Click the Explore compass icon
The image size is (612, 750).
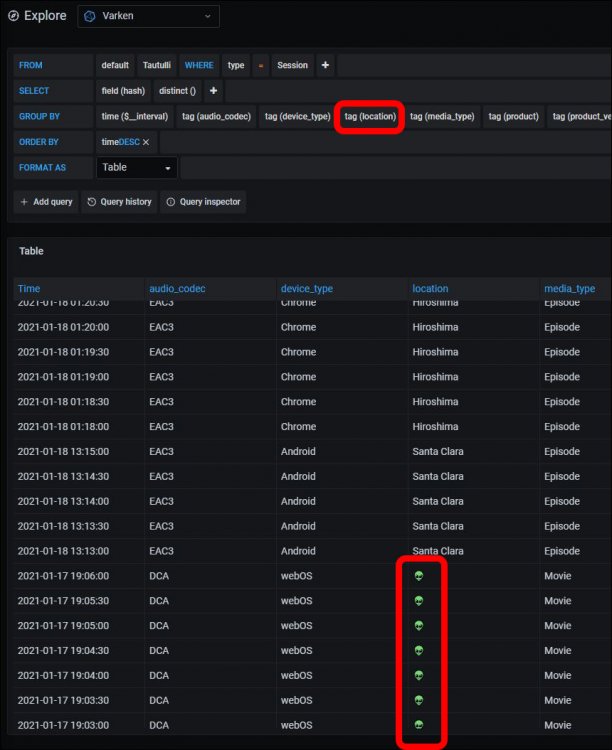13,16
